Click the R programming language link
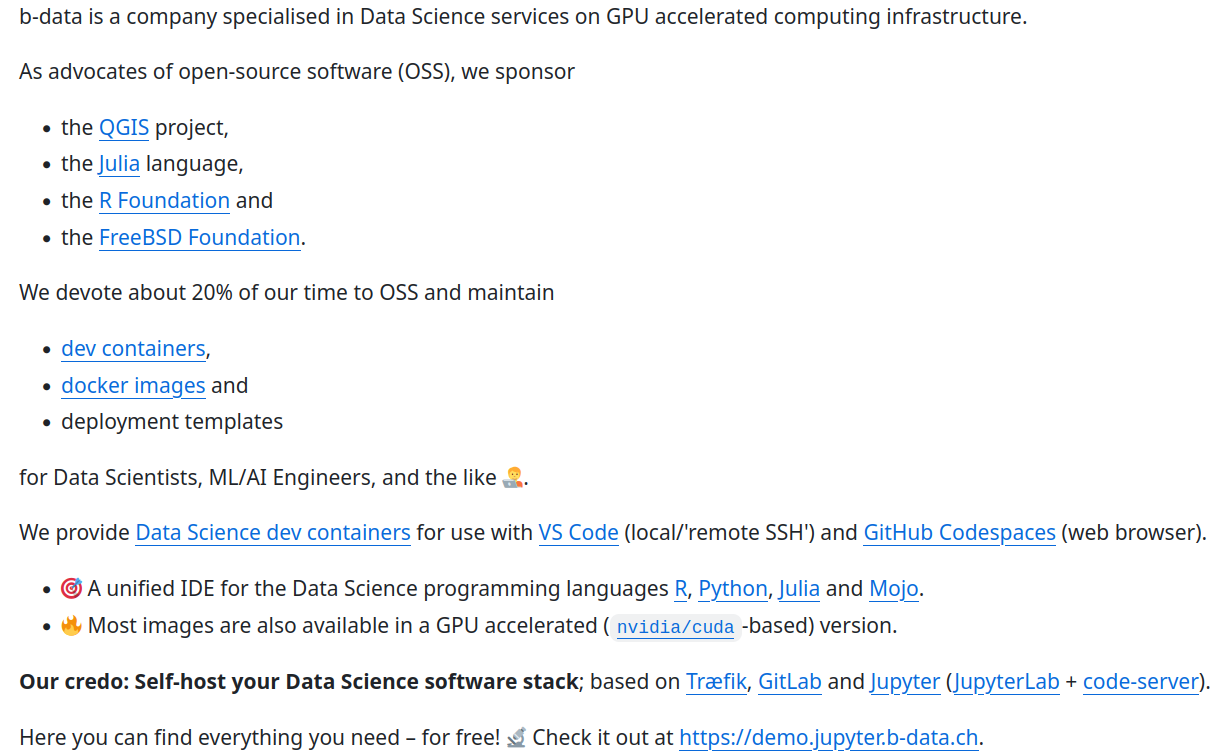The width and height of the screenshot is (1232, 755). tap(681, 588)
